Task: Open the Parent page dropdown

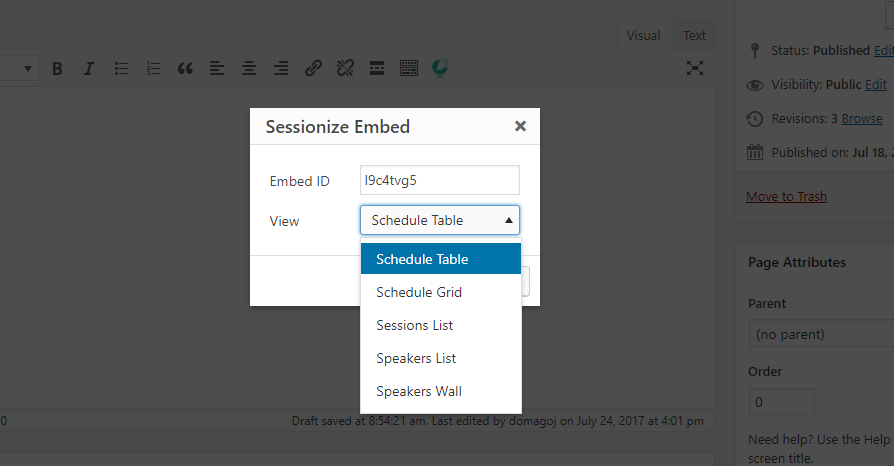Action: coord(821,334)
